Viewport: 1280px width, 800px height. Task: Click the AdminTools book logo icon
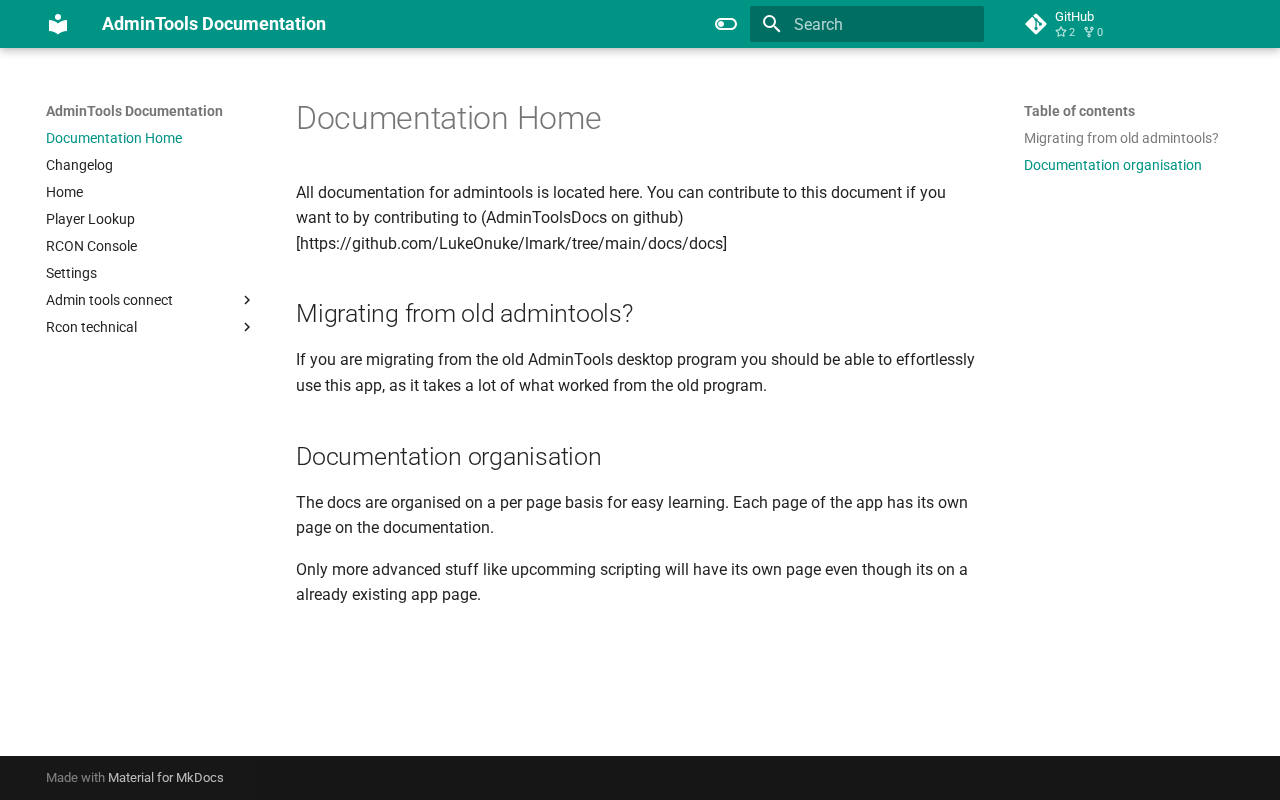click(58, 24)
